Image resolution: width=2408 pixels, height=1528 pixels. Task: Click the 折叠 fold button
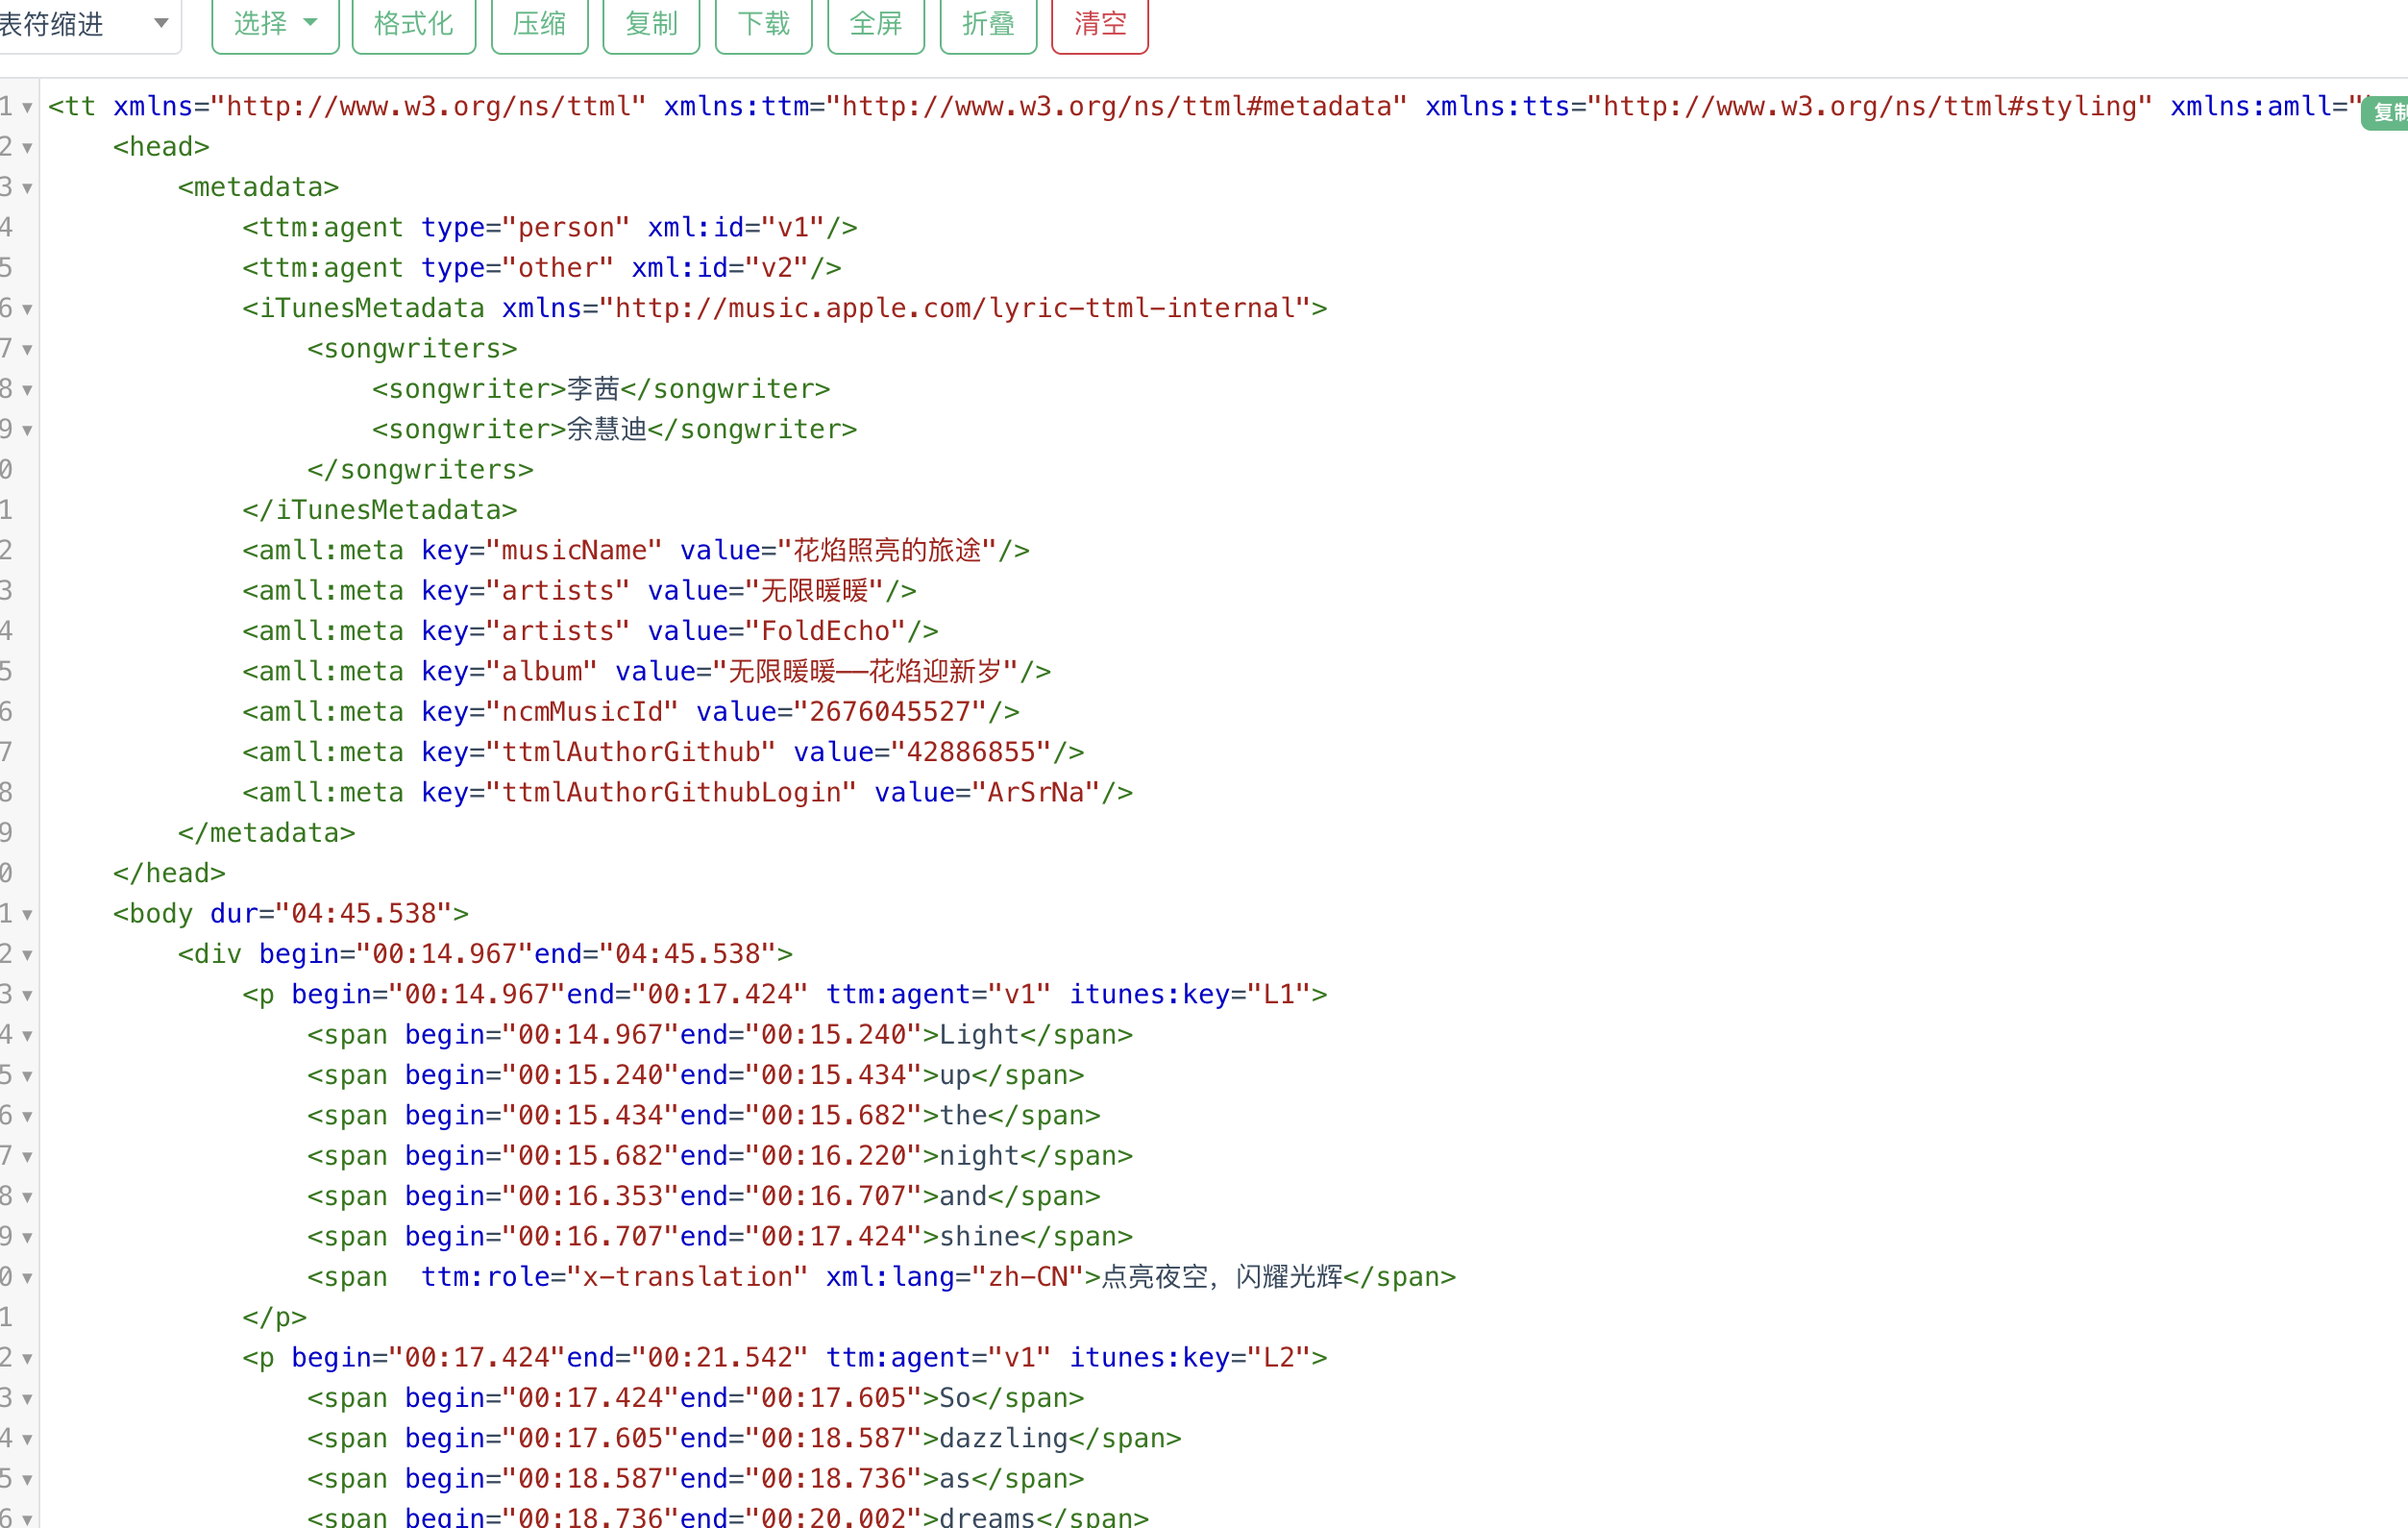pos(988,24)
